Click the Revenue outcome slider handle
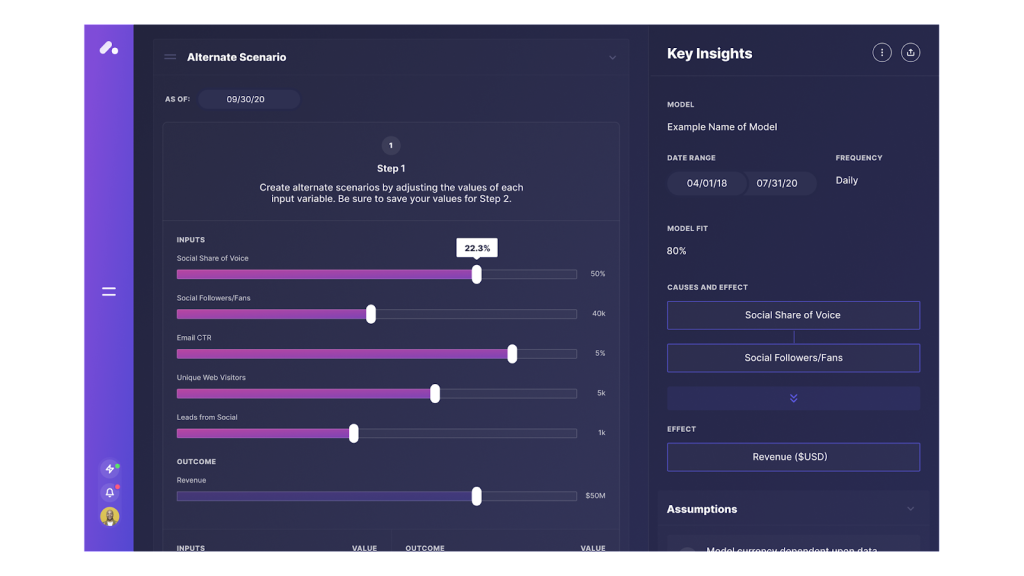The height and width of the screenshot is (576, 1024). [477, 496]
